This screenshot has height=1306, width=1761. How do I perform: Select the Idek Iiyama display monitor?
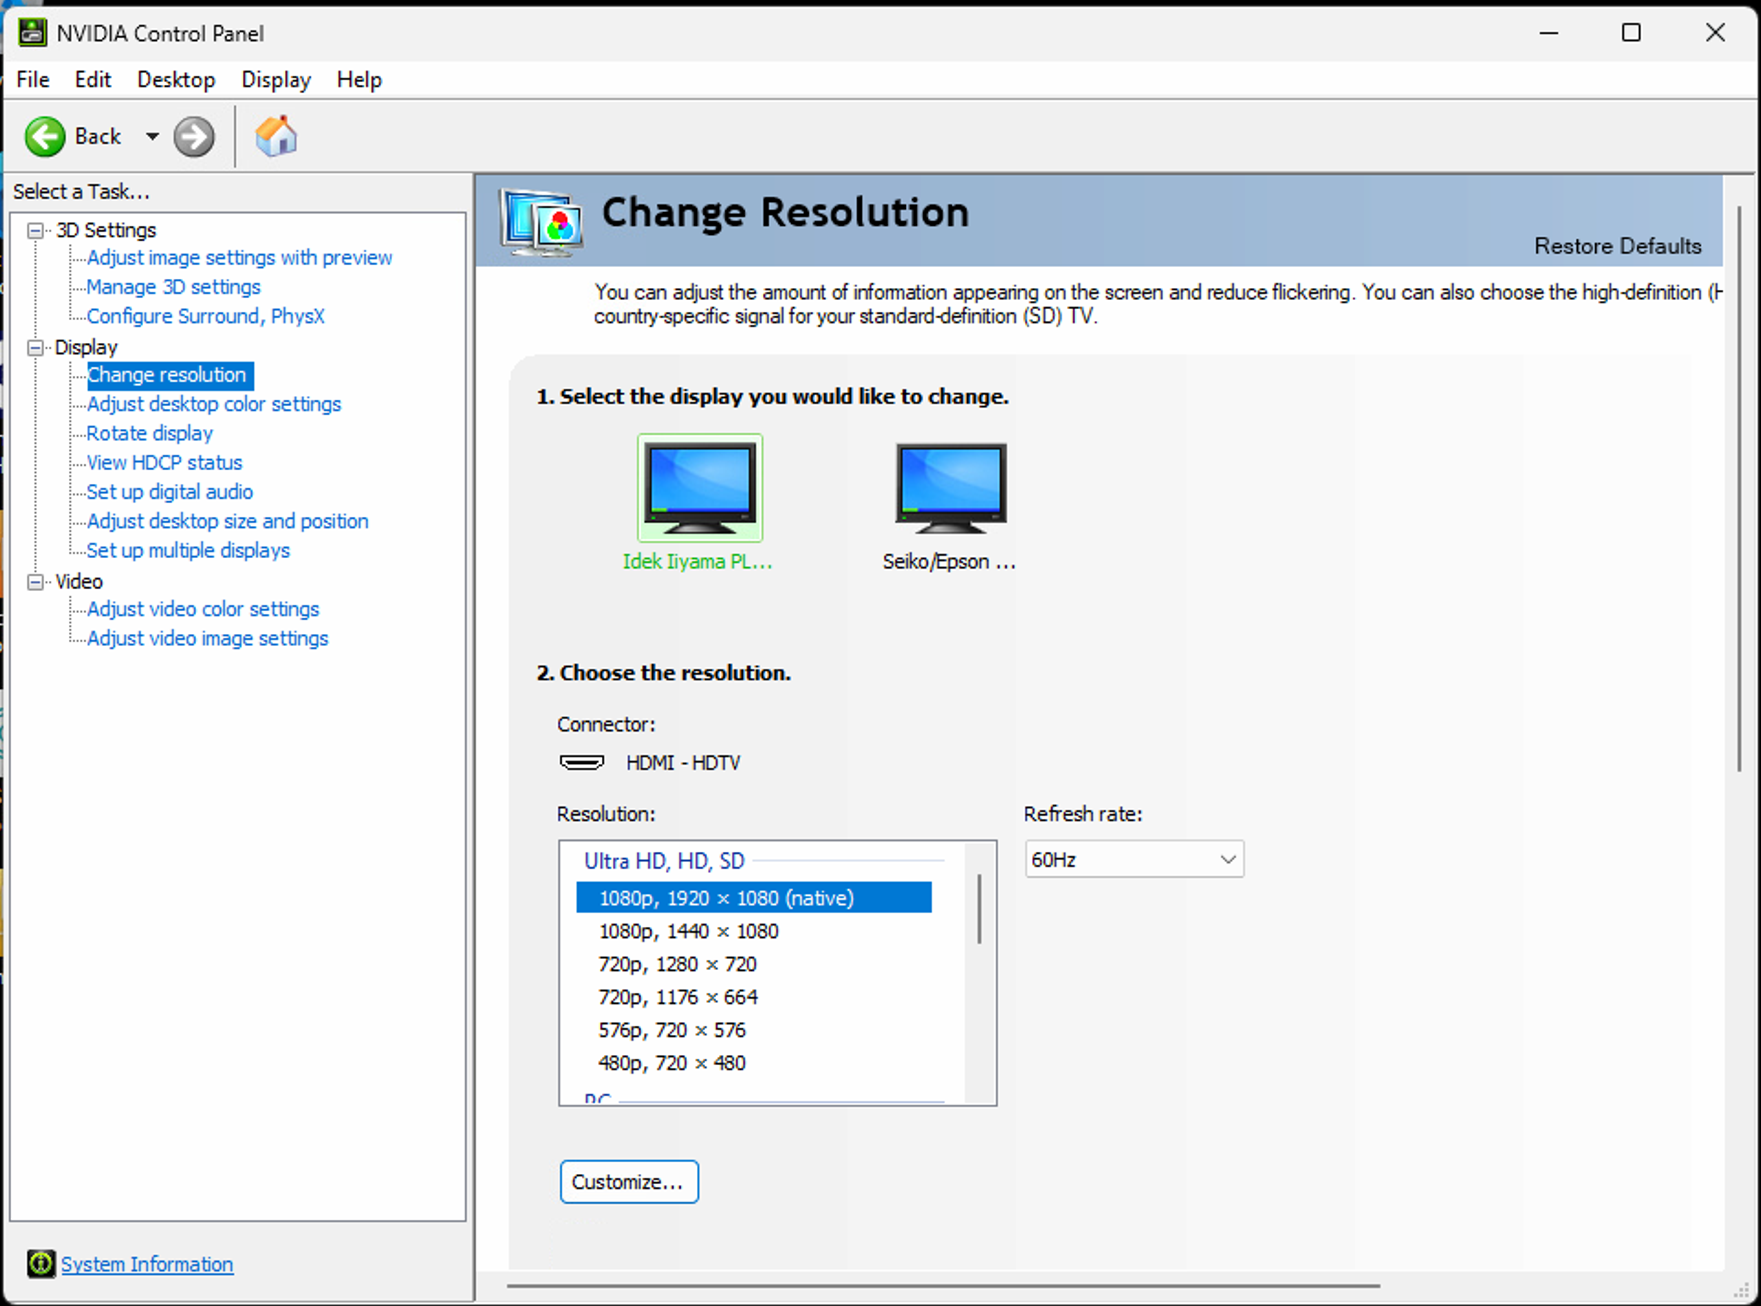[700, 488]
